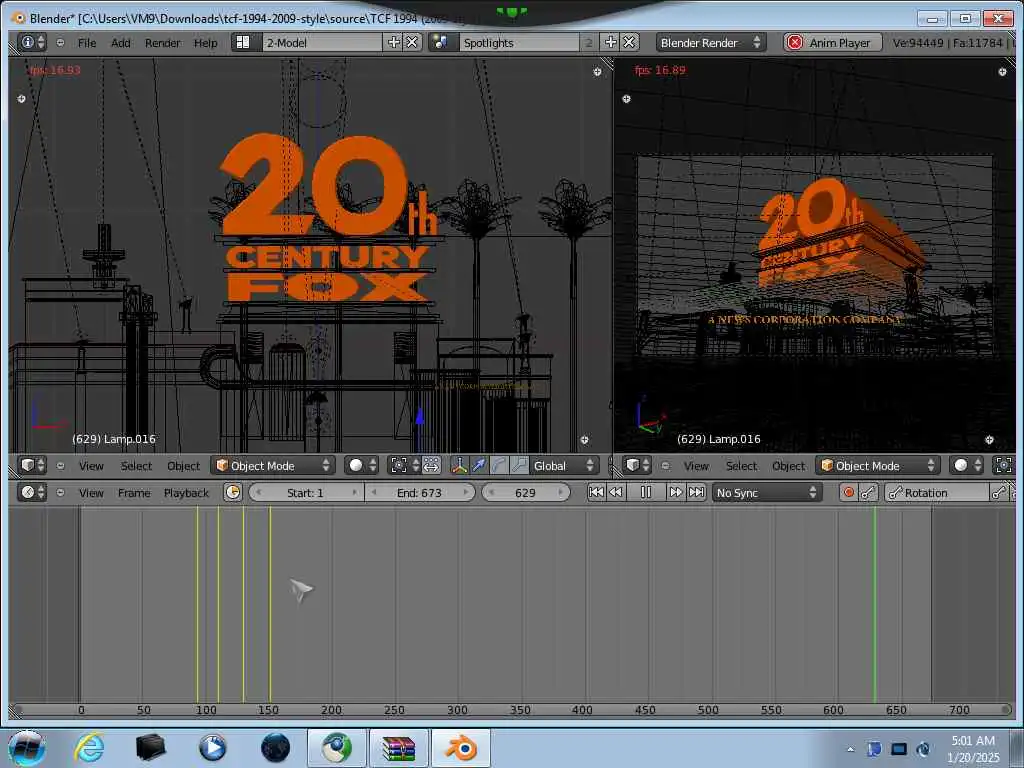Screen dimensions: 1024x768
Task: Collapse the Info header menus toggle
Action: [x=60, y=42]
